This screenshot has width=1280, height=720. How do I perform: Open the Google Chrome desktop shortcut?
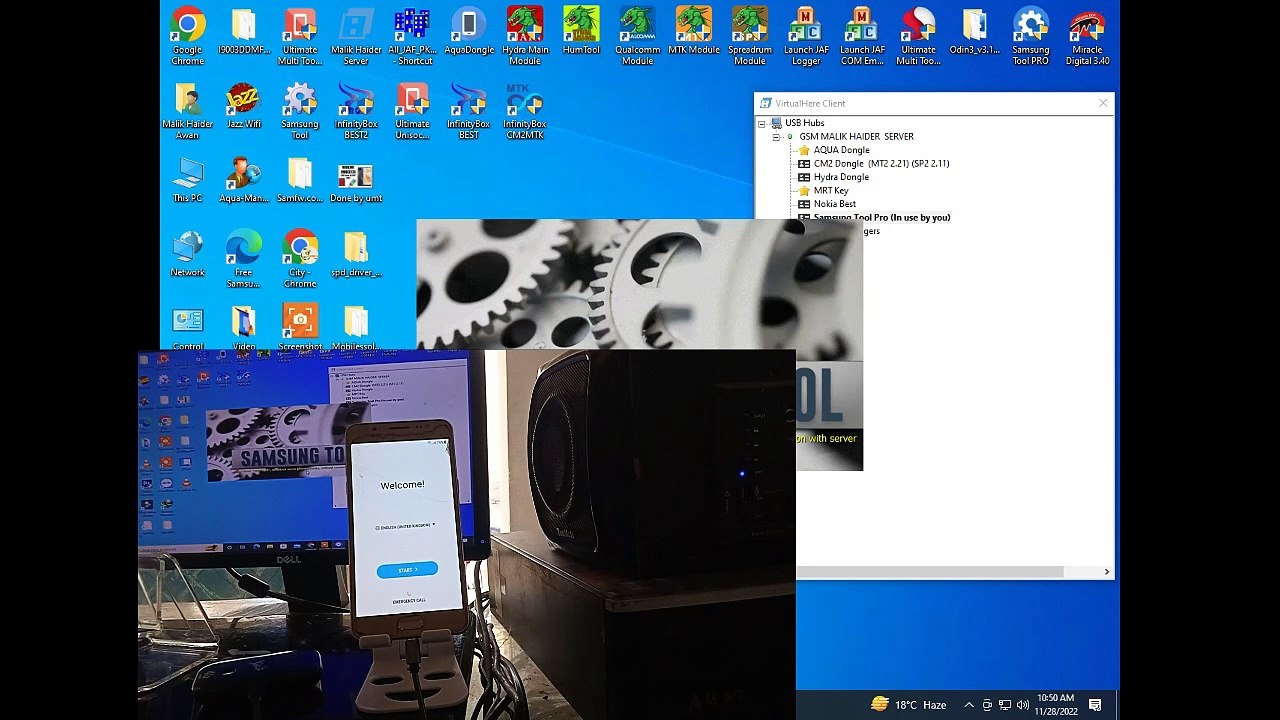tap(187, 36)
